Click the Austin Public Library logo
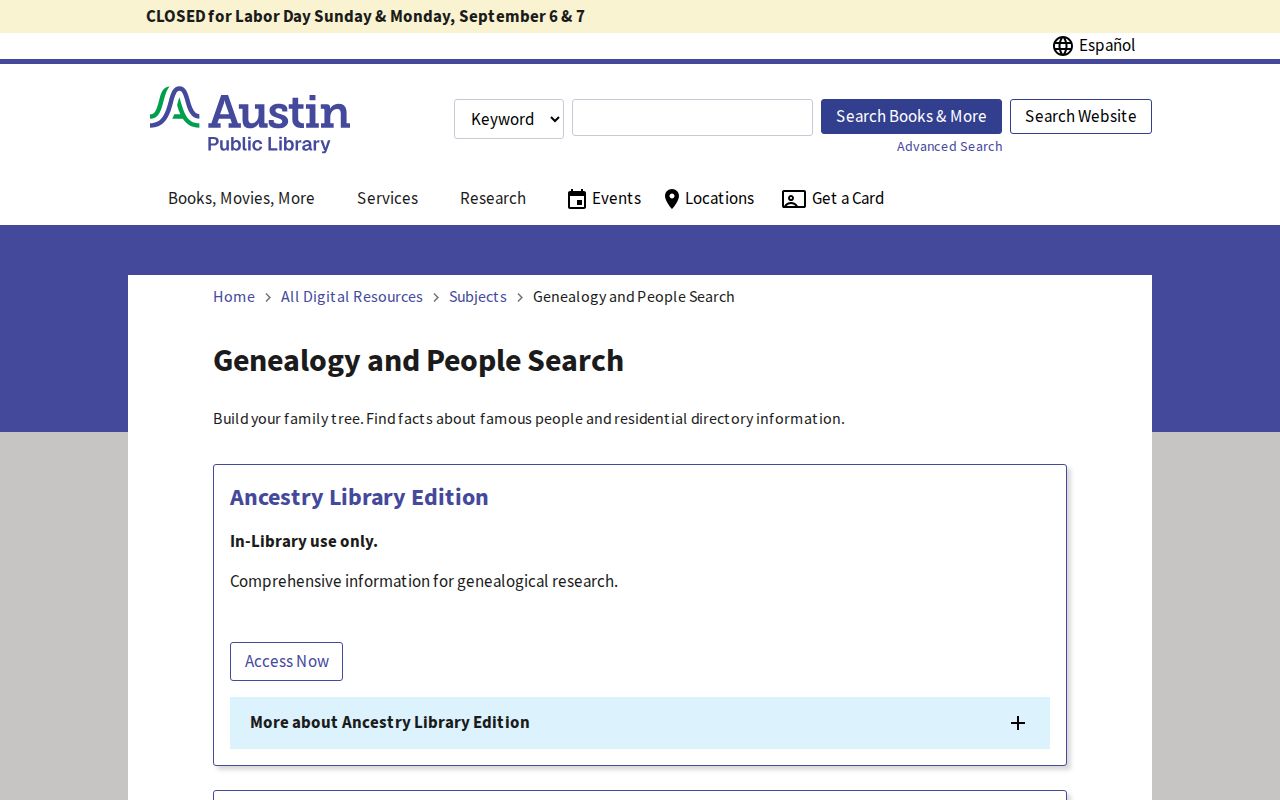1280x800 pixels. (x=250, y=119)
